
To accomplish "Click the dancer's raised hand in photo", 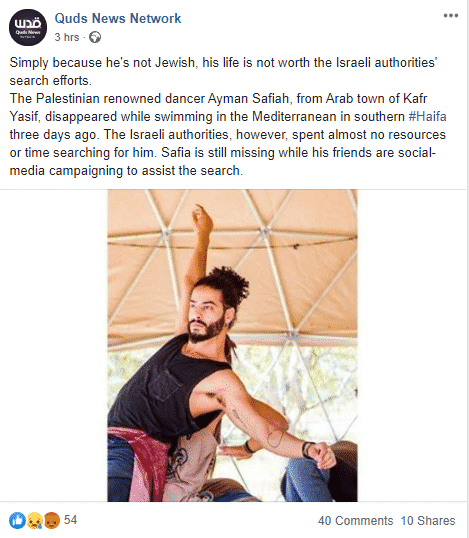I will coord(202,218).
